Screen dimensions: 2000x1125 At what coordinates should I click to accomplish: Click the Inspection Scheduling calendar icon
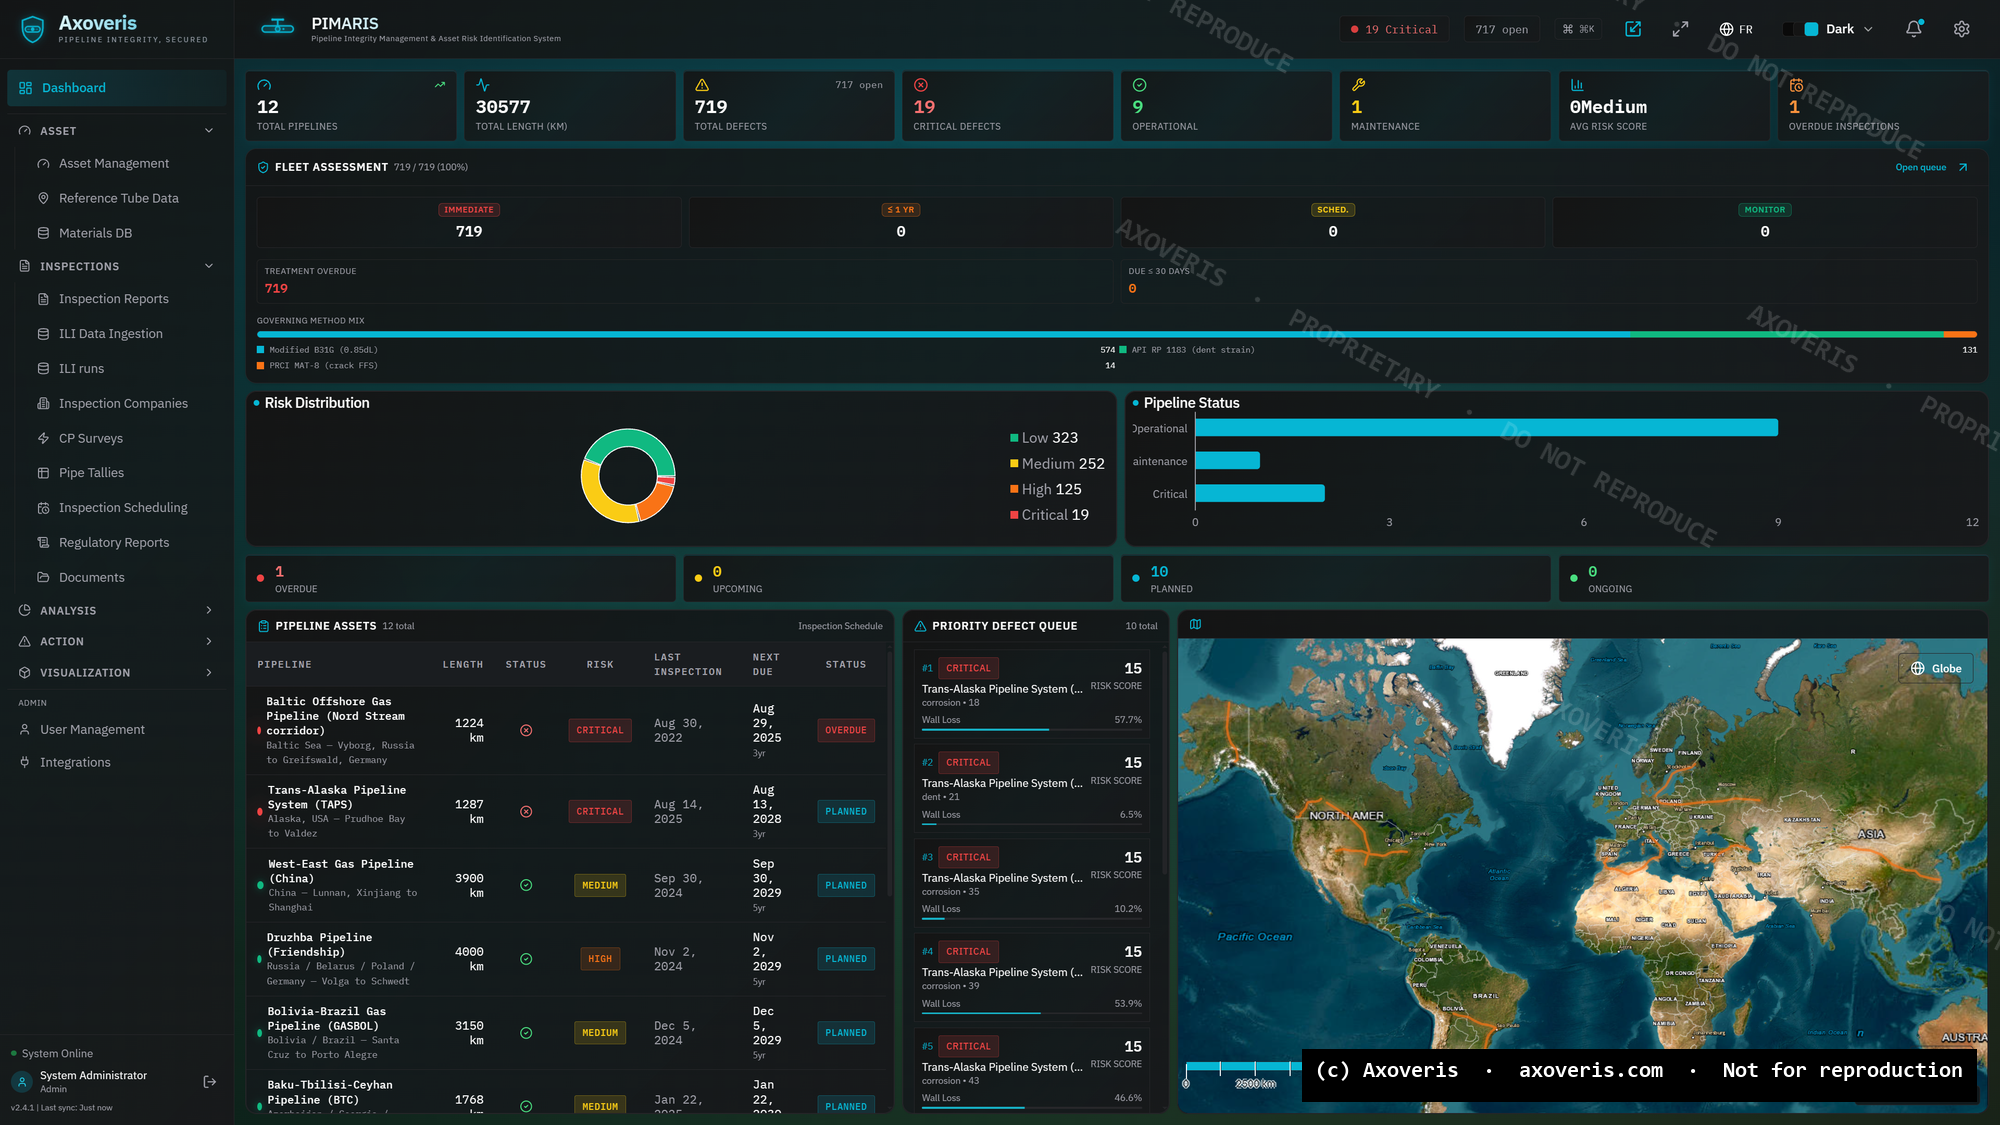43,508
